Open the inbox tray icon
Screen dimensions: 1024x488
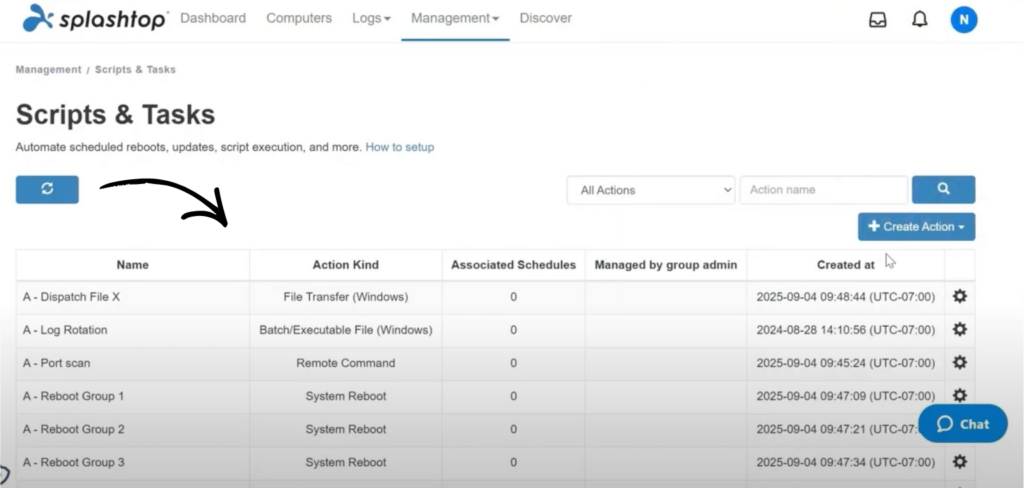[878, 20]
